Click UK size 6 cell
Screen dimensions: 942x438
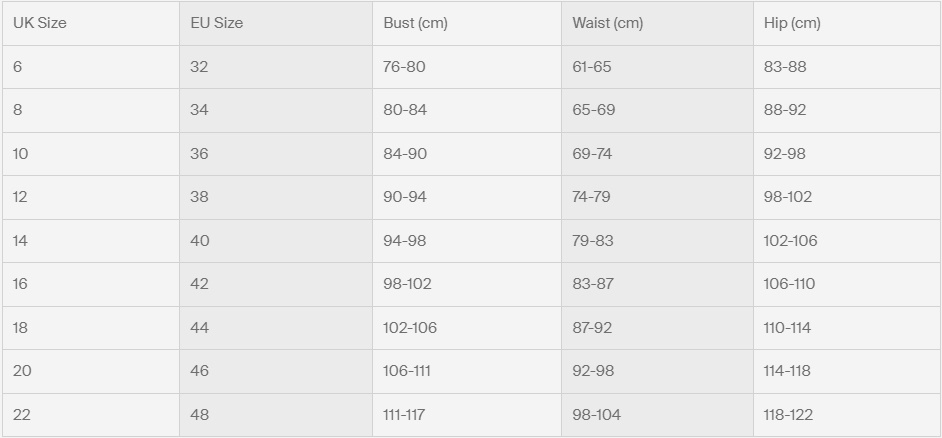coord(17,67)
